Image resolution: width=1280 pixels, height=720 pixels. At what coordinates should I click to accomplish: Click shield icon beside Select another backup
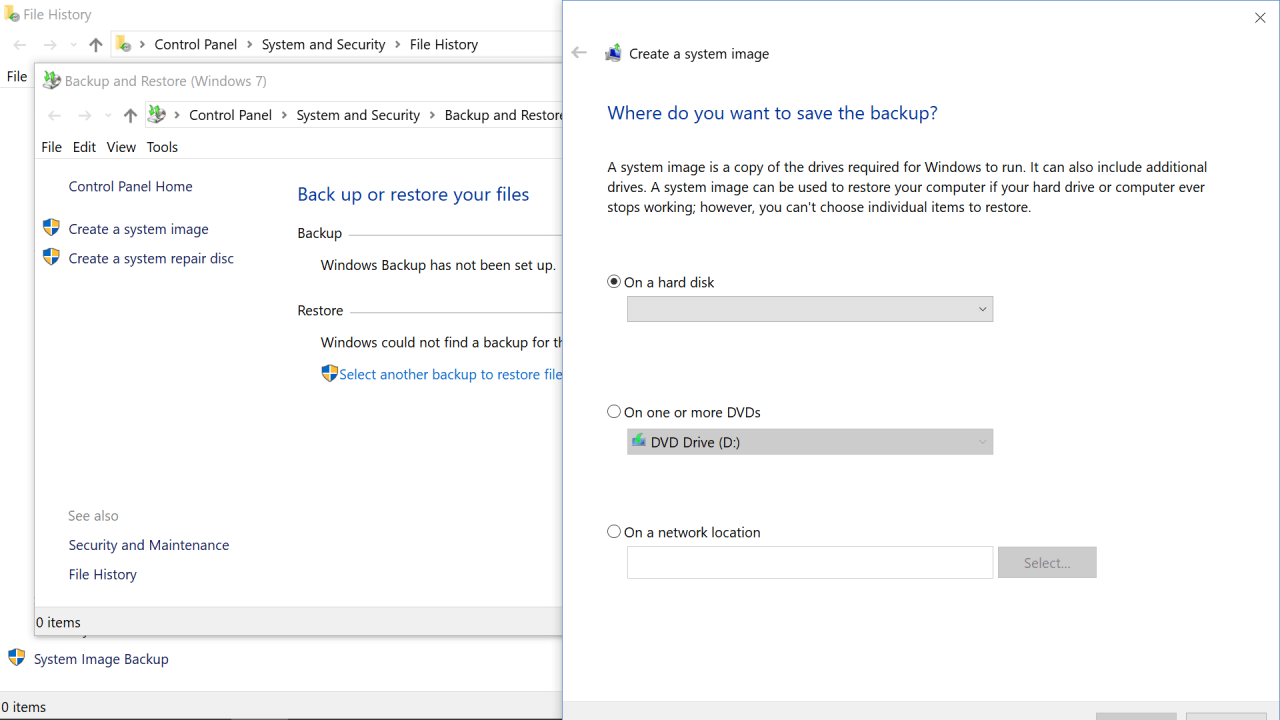(x=329, y=373)
